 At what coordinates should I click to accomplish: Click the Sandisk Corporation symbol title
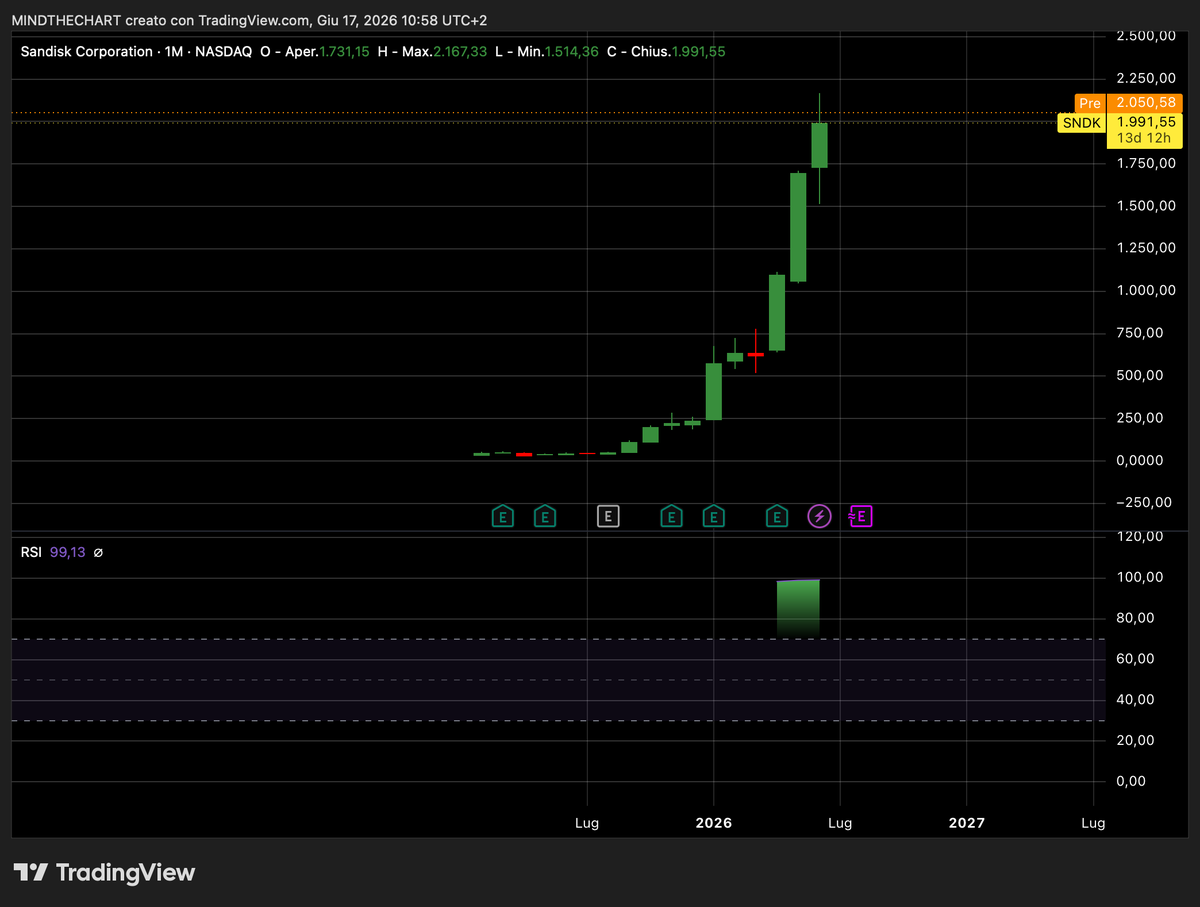[87, 51]
